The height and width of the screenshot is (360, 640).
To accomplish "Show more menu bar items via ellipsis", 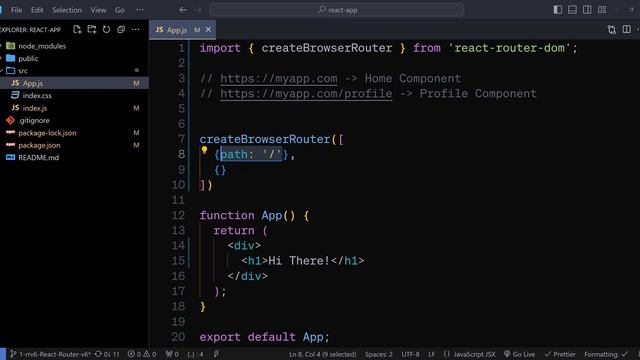I will coord(140,10).
